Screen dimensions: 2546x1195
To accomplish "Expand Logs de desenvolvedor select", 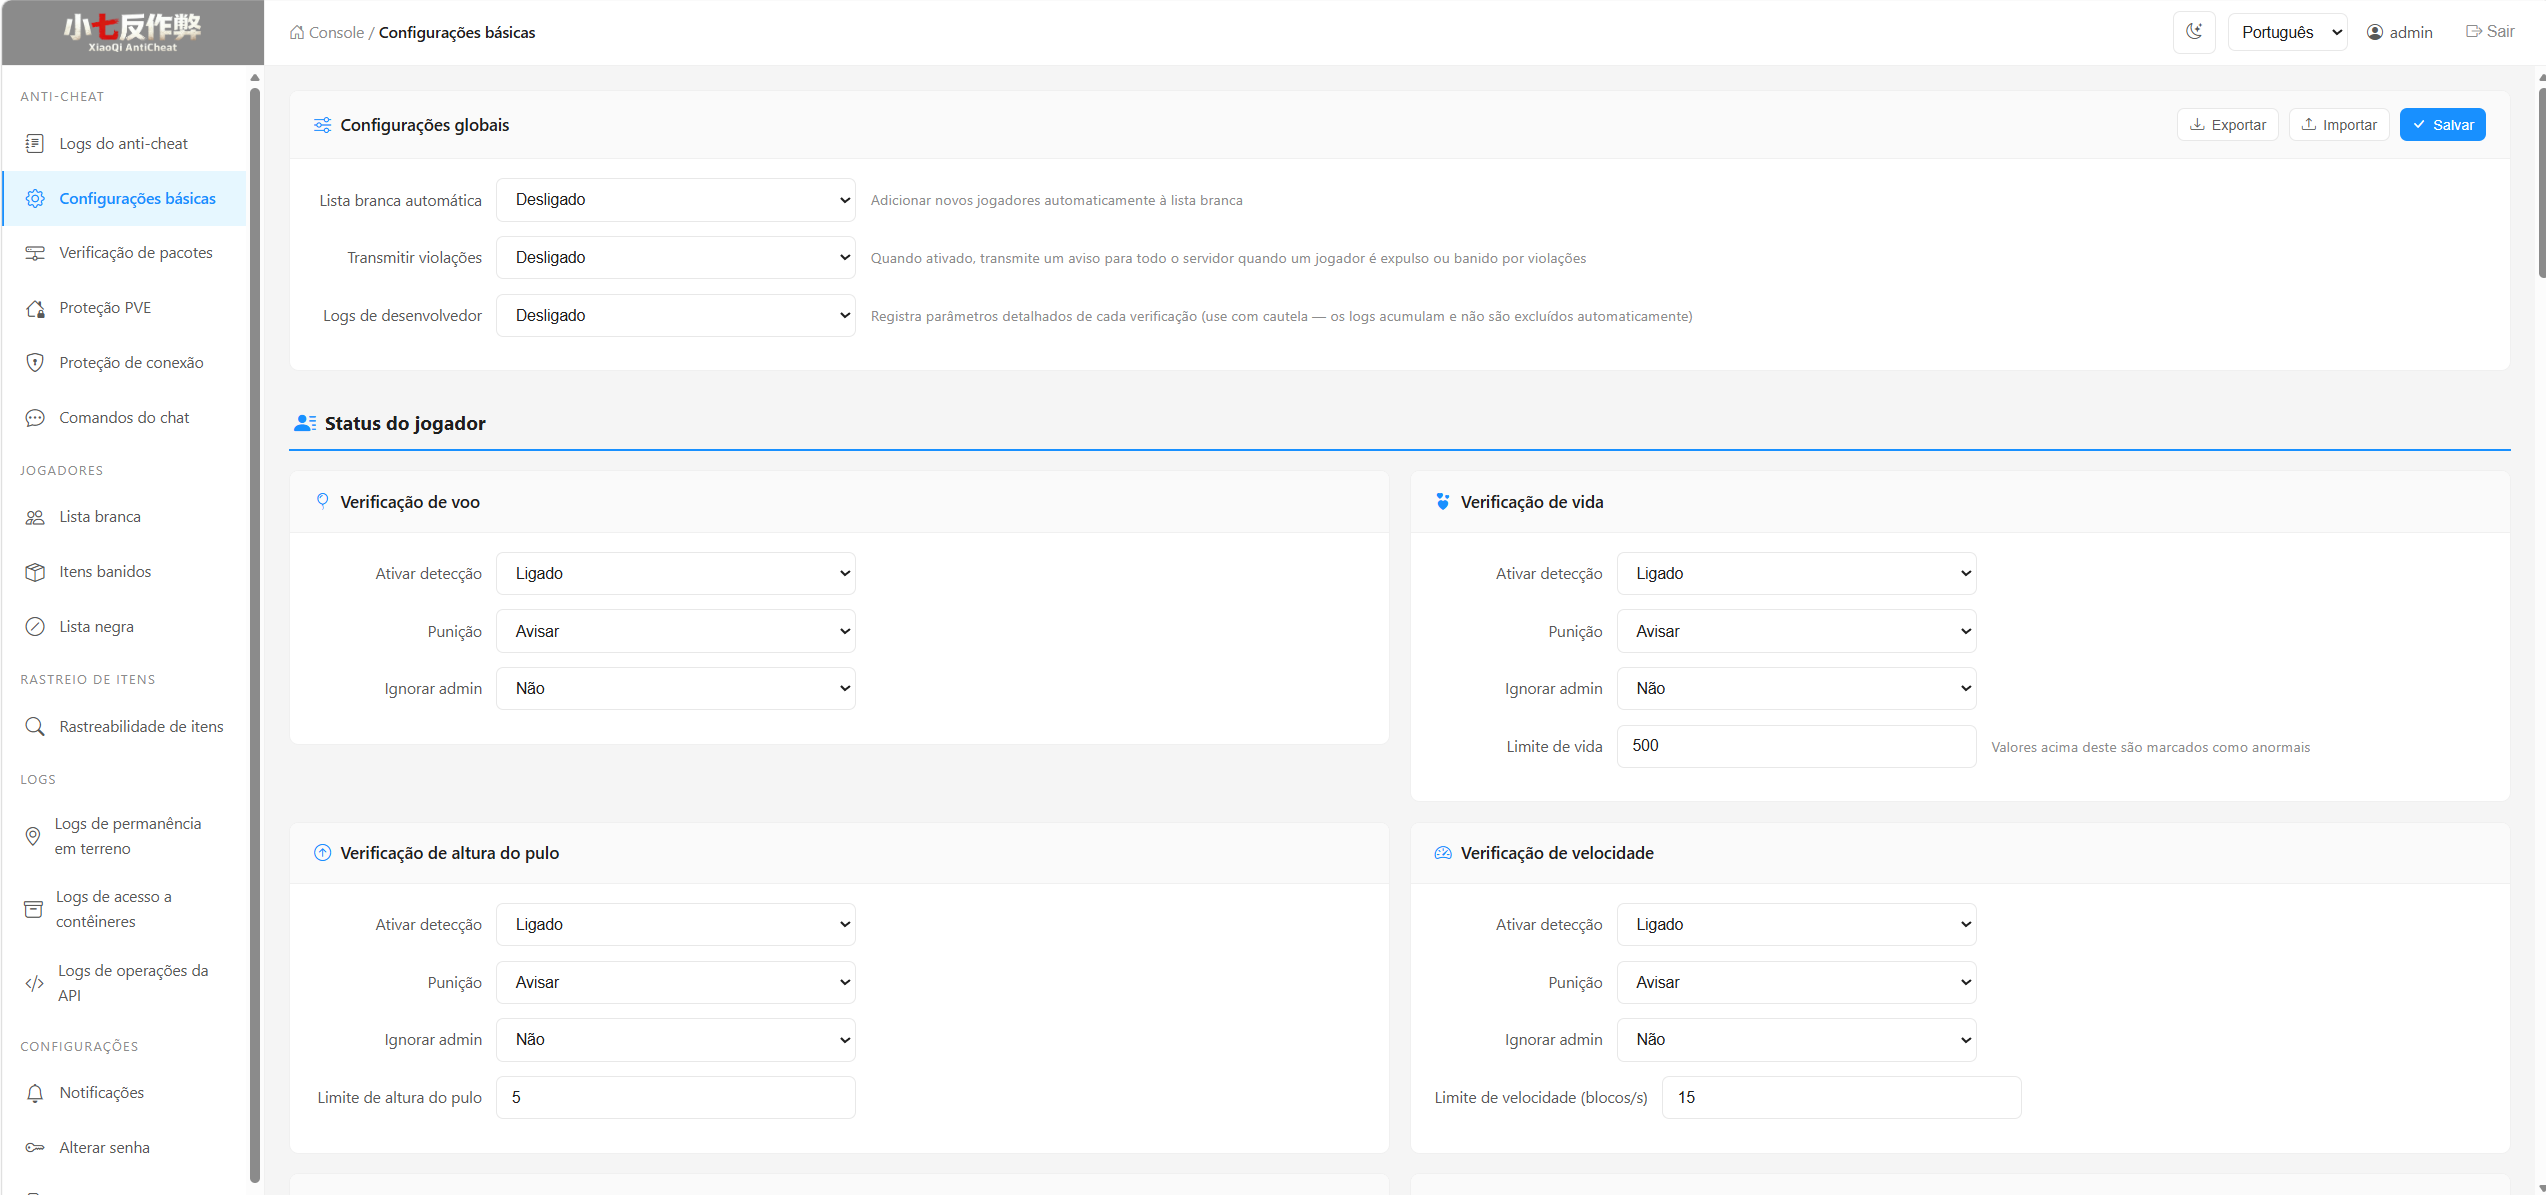I will point(676,316).
